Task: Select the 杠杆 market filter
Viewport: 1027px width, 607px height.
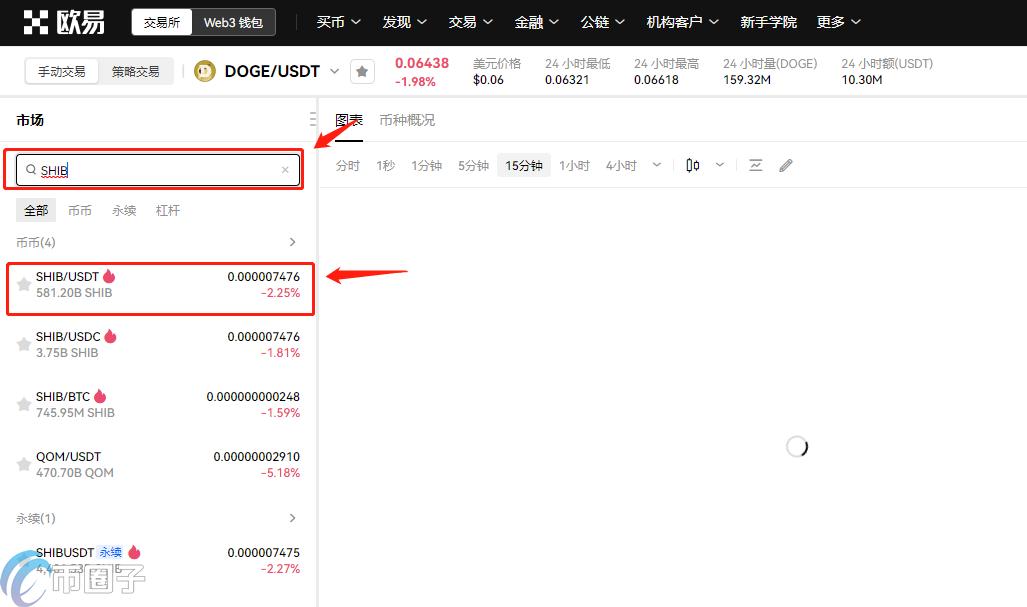Action: tap(168, 210)
